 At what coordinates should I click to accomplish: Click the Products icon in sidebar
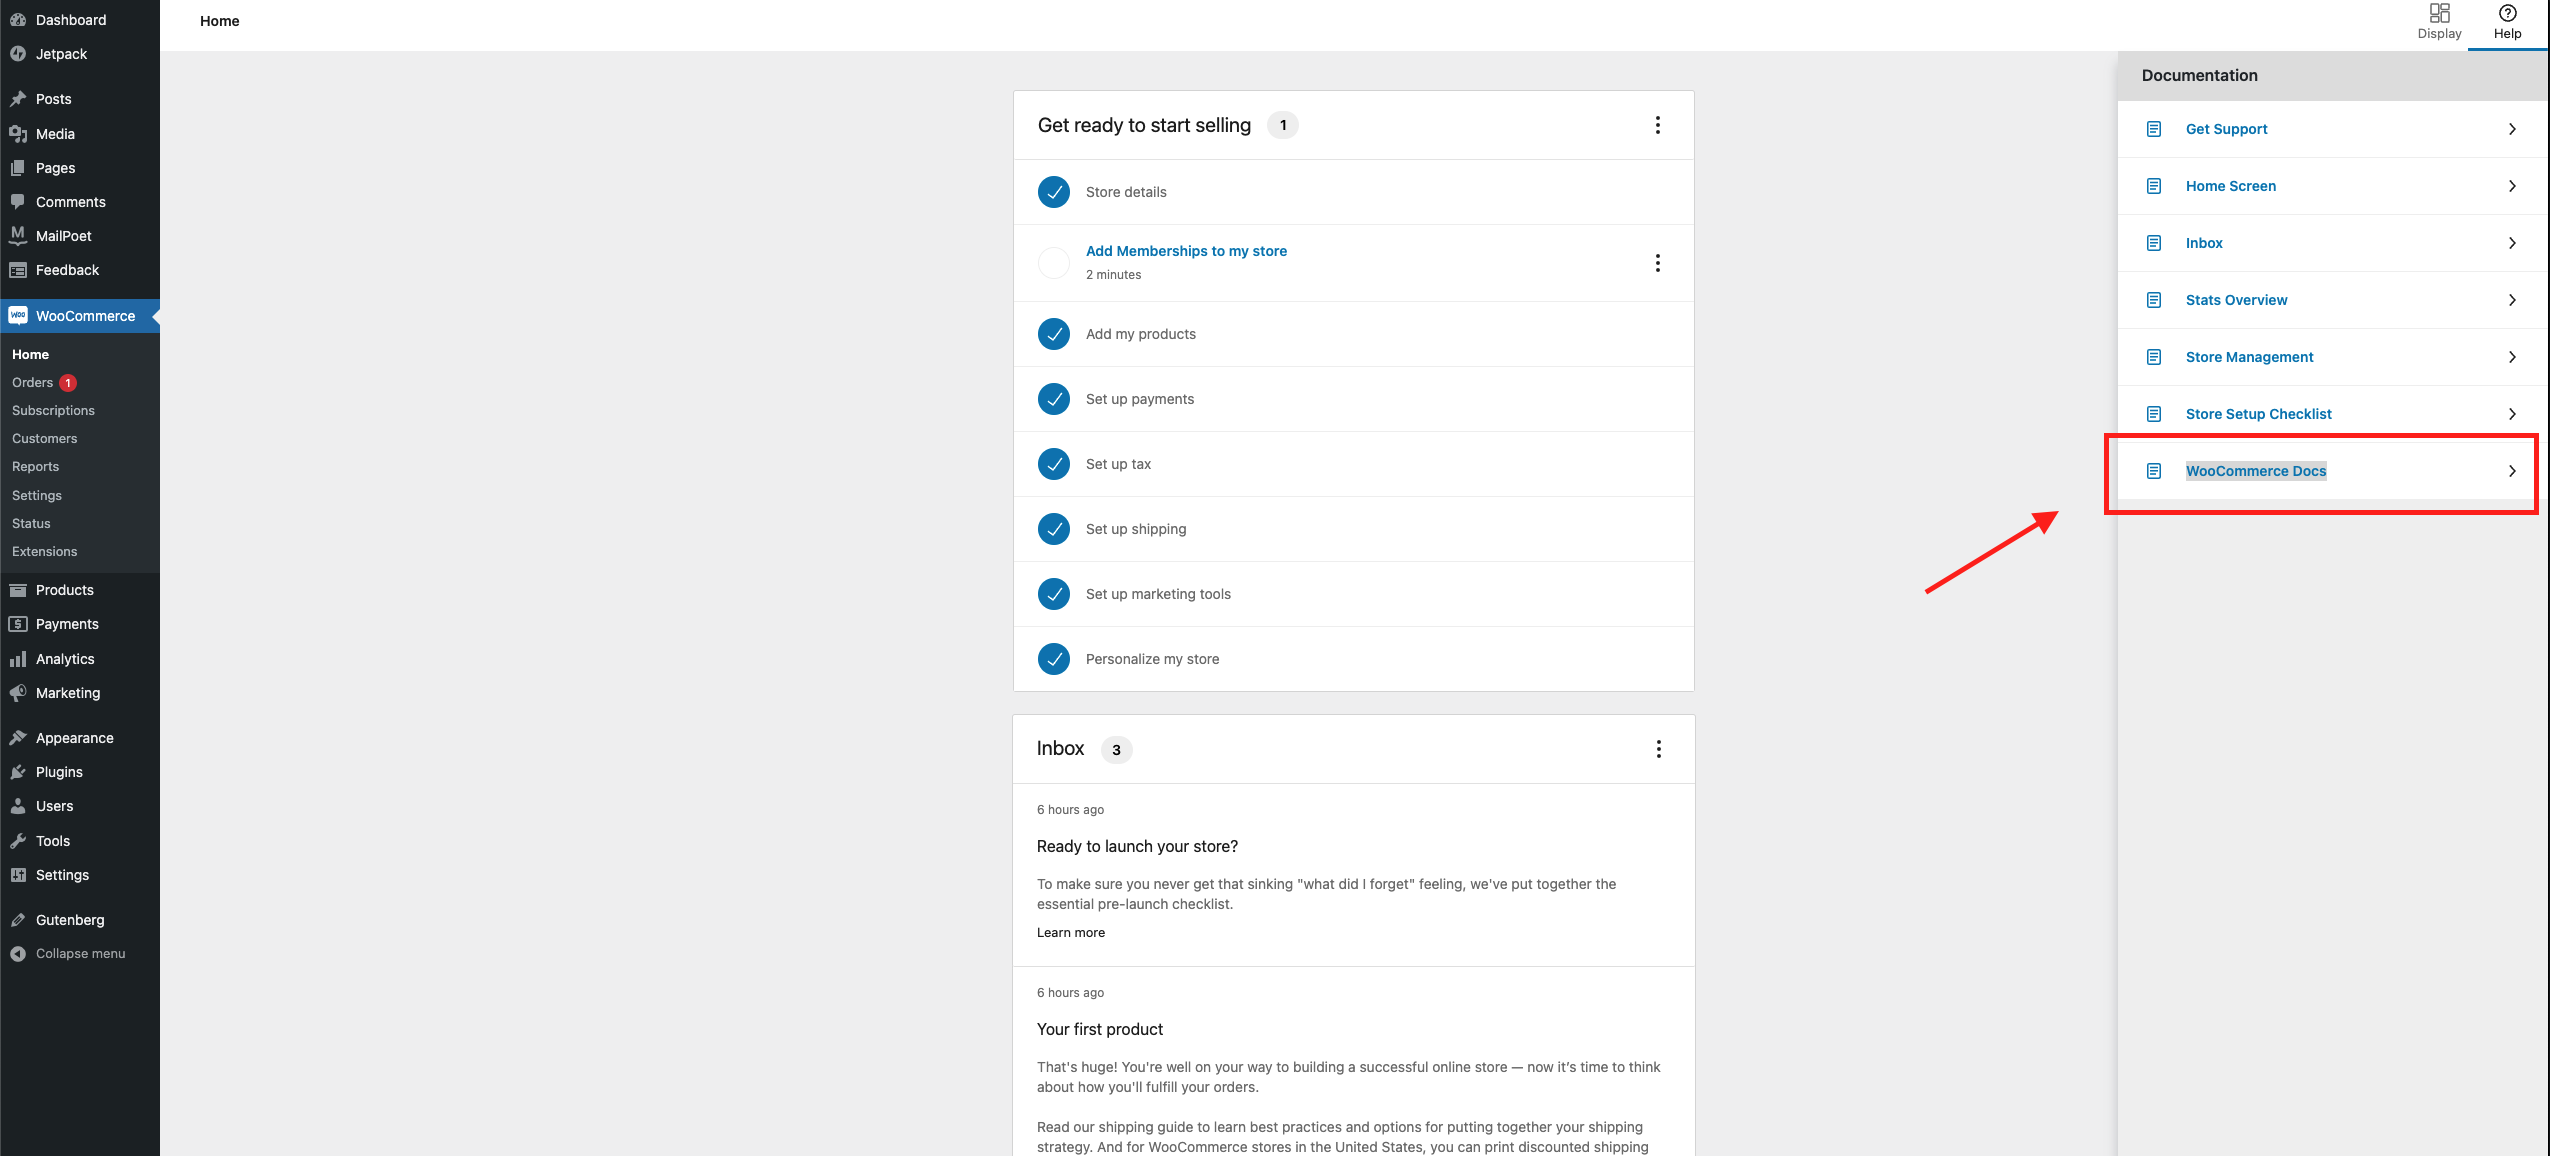point(18,590)
